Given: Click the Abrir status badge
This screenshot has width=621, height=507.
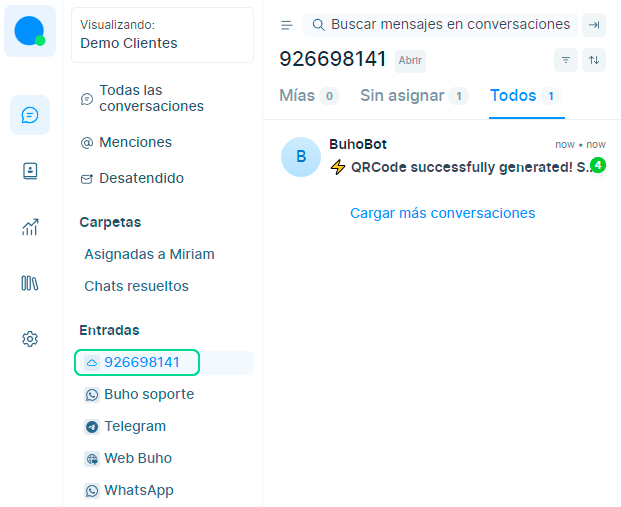Looking at the screenshot, I should coord(410,61).
